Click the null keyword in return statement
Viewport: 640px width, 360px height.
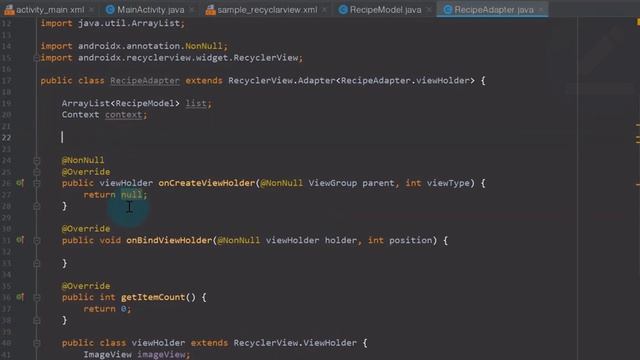coord(131,195)
